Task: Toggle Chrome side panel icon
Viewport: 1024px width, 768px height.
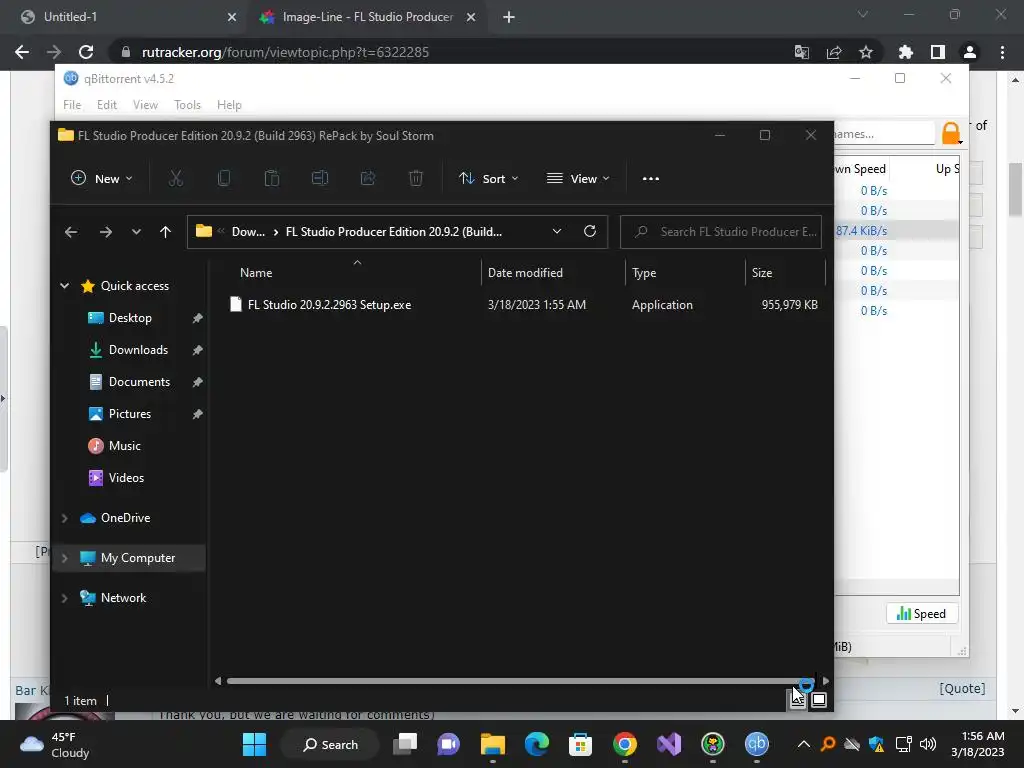Action: (938, 52)
